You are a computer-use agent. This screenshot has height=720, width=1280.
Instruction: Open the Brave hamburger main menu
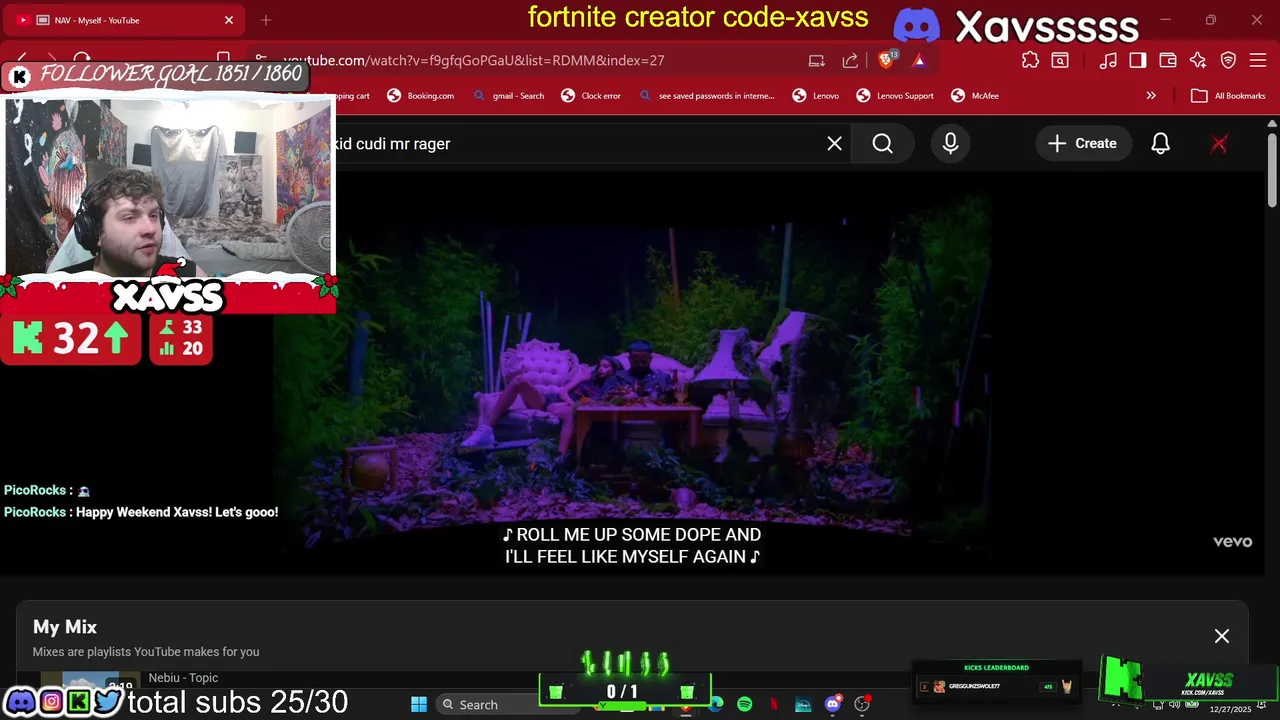point(1259,60)
